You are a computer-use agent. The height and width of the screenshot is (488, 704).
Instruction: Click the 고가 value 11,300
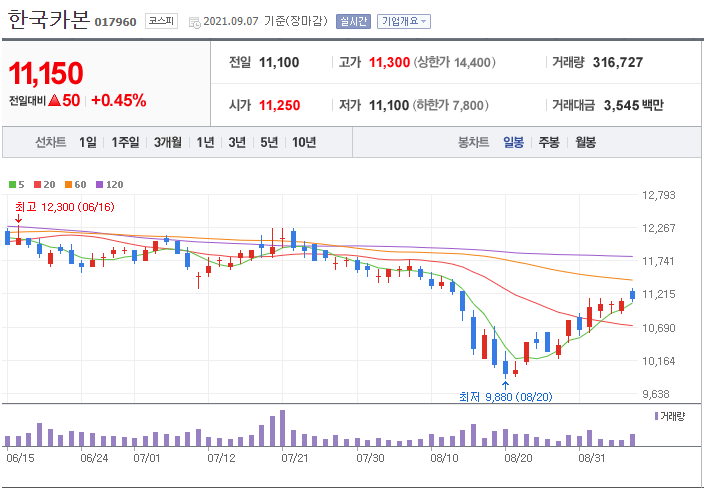389,62
